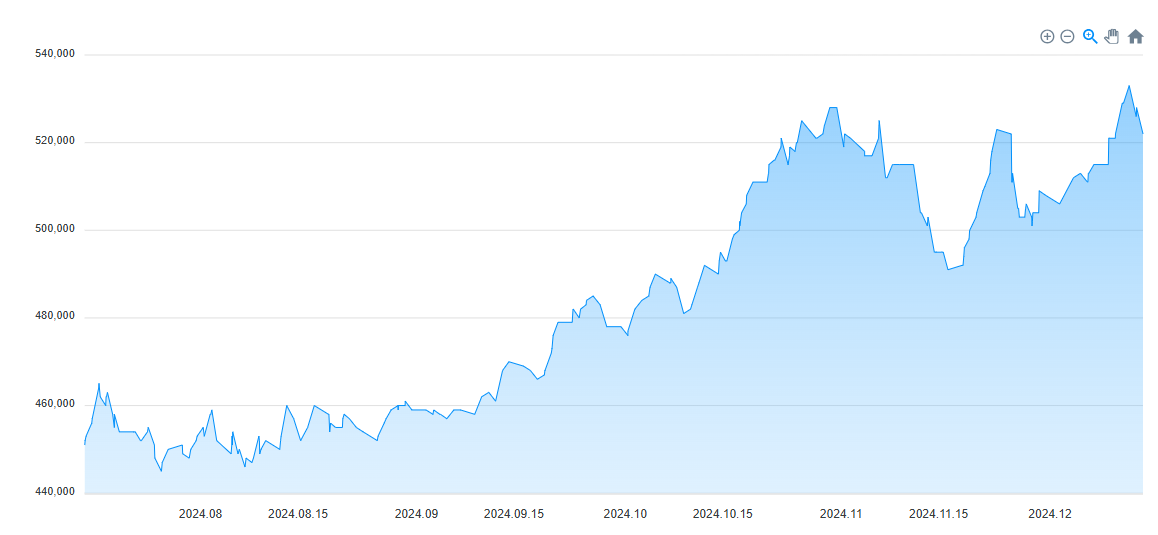Viewport: 1158px width, 535px height.
Task: Click the 2024.08 x-axis date label
Action: point(200,514)
